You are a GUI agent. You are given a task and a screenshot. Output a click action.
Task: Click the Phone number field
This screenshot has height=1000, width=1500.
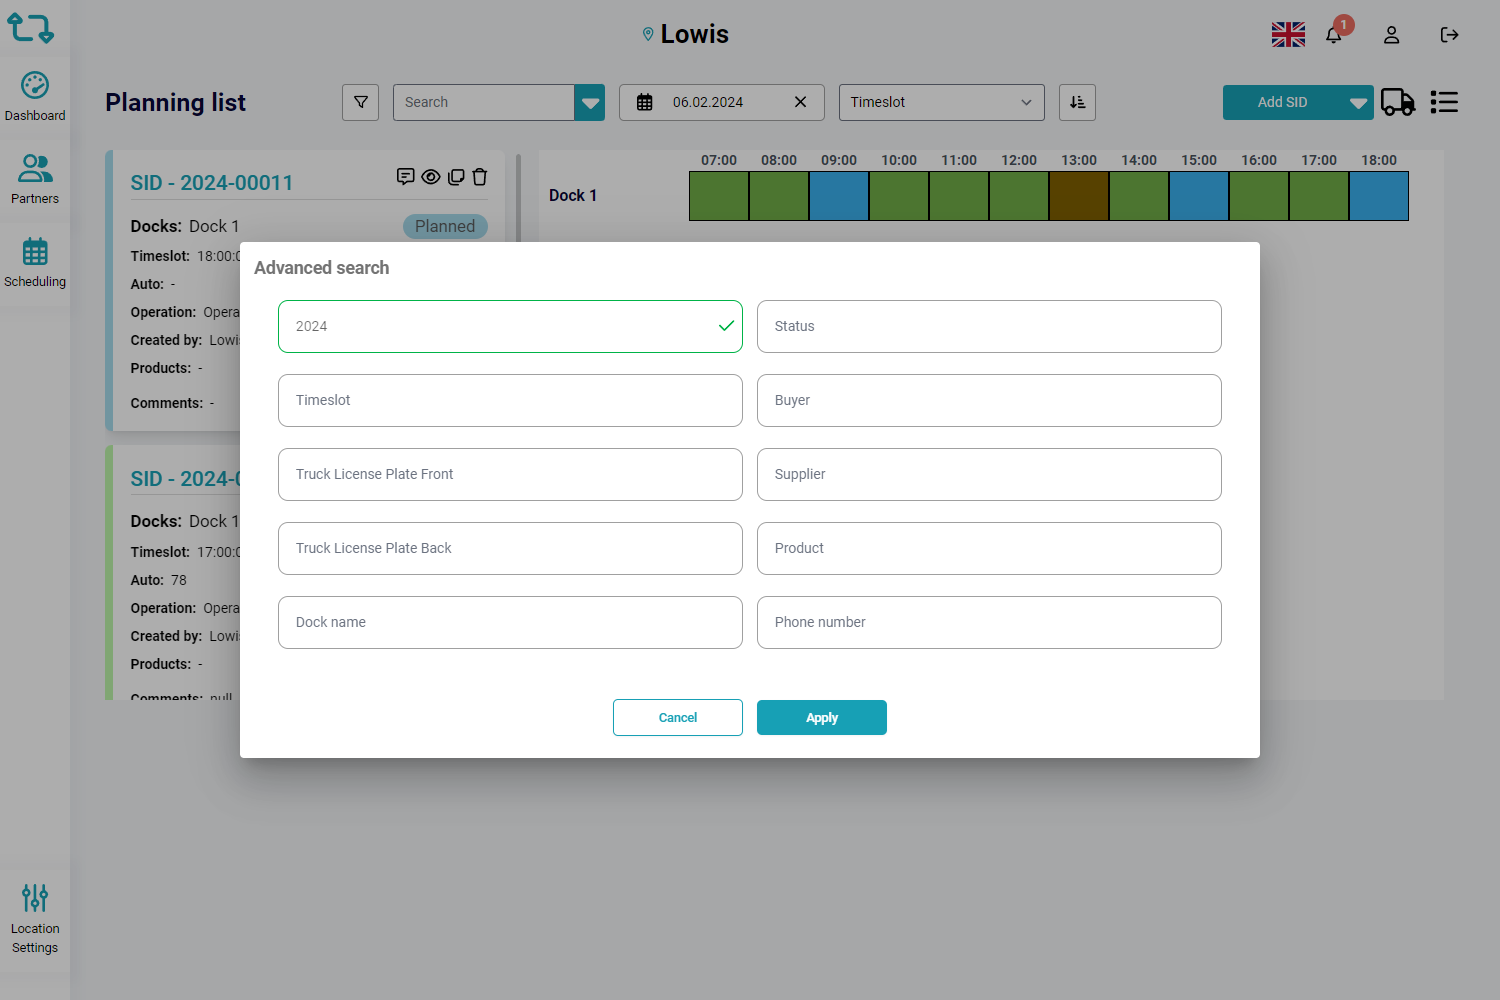pyautogui.click(x=989, y=622)
